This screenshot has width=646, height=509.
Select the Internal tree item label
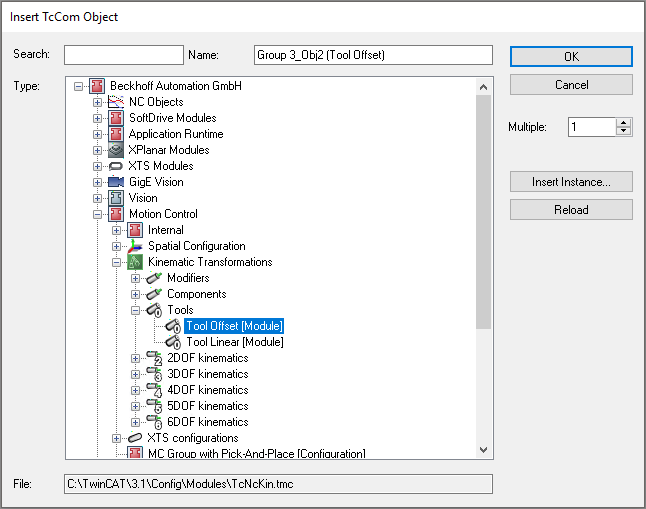[x=166, y=230]
